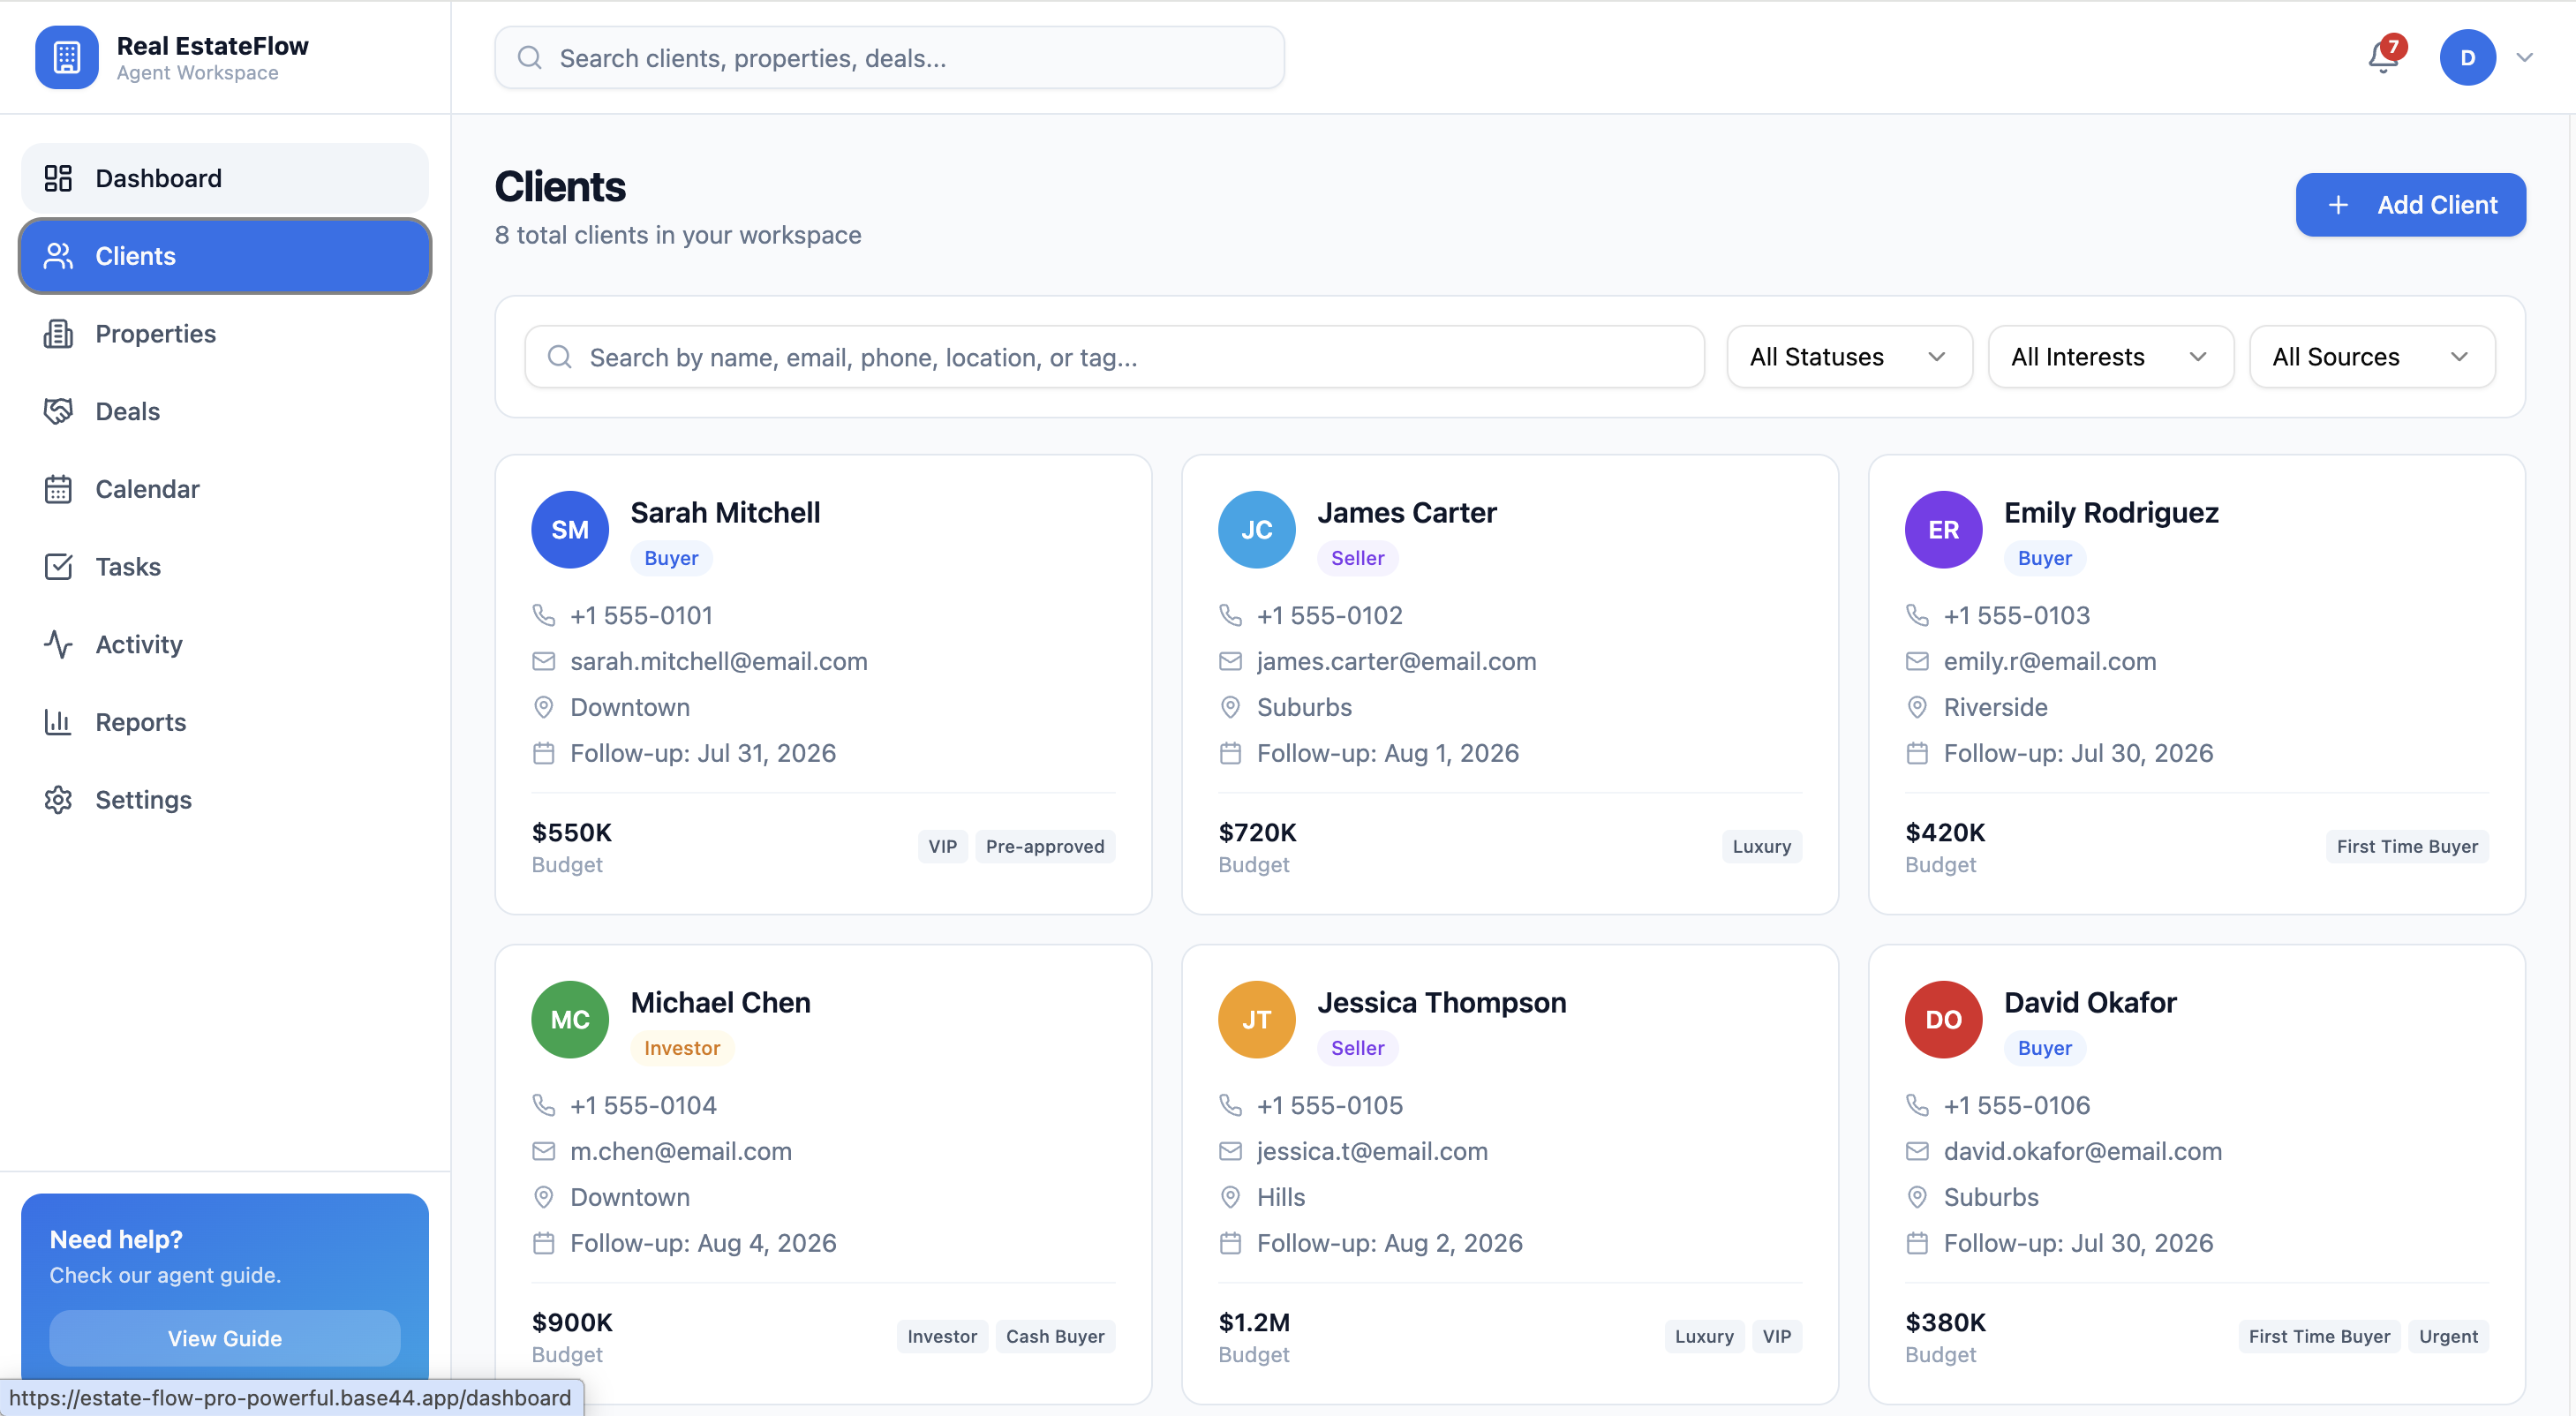Screen dimensions: 2576x1416
Task: Click Jessica Thompson's JT avatar
Action: (1256, 1020)
